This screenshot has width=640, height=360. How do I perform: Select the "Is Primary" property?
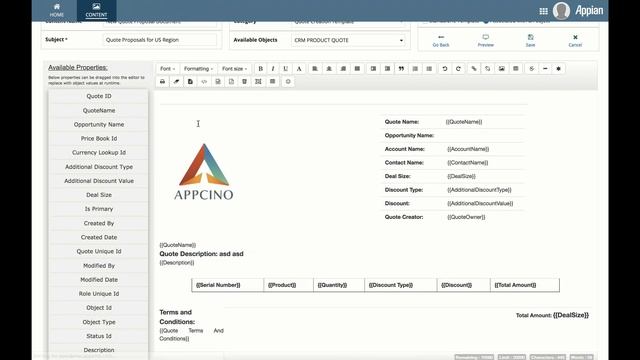pyautogui.click(x=99, y=209)
